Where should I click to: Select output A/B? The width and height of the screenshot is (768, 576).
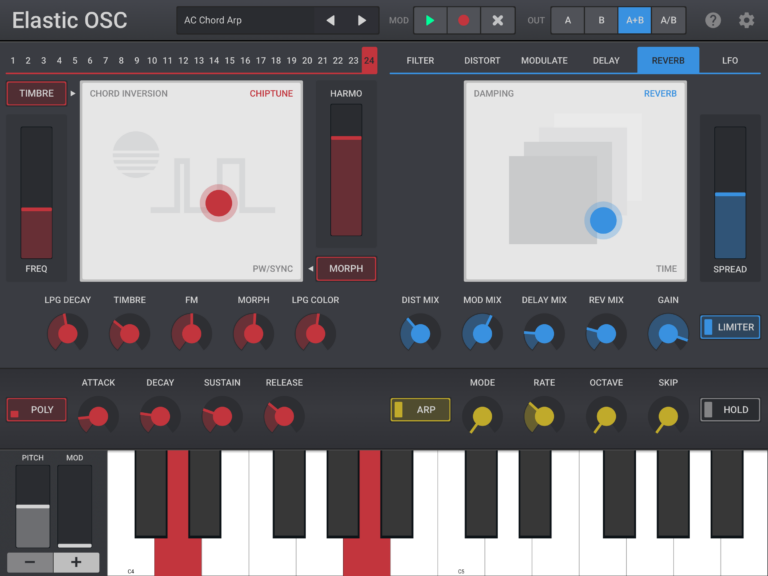668,20
